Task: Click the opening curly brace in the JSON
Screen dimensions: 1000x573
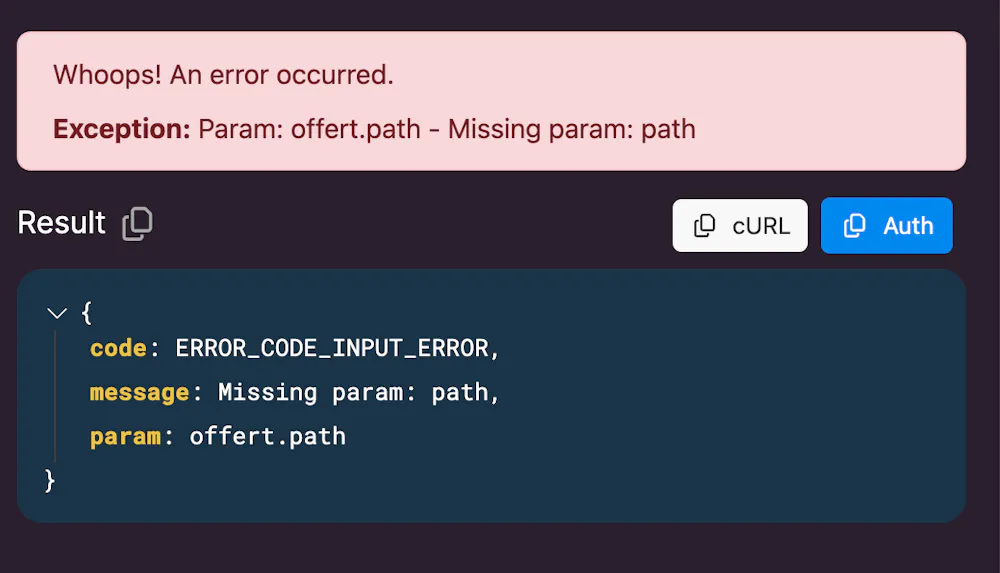Action: [x=86, y=313]
